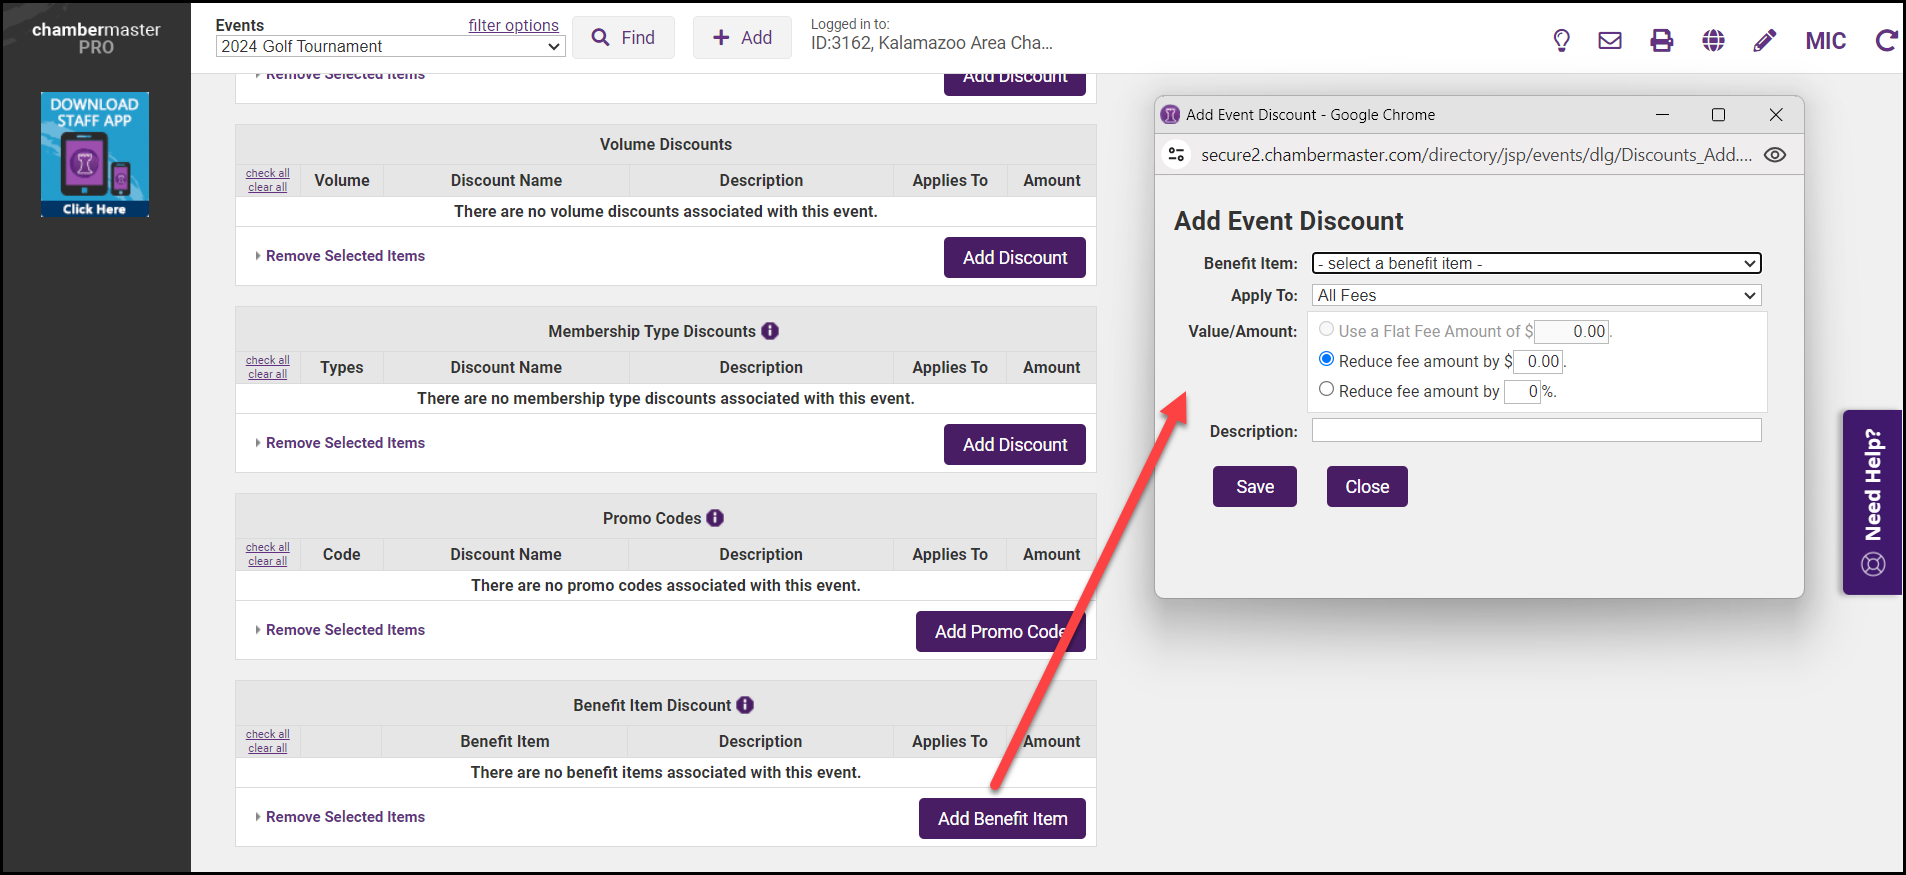Screen dimensions: 1906x875
Task: Click the Description text field
Action: tap(1536, 430)
